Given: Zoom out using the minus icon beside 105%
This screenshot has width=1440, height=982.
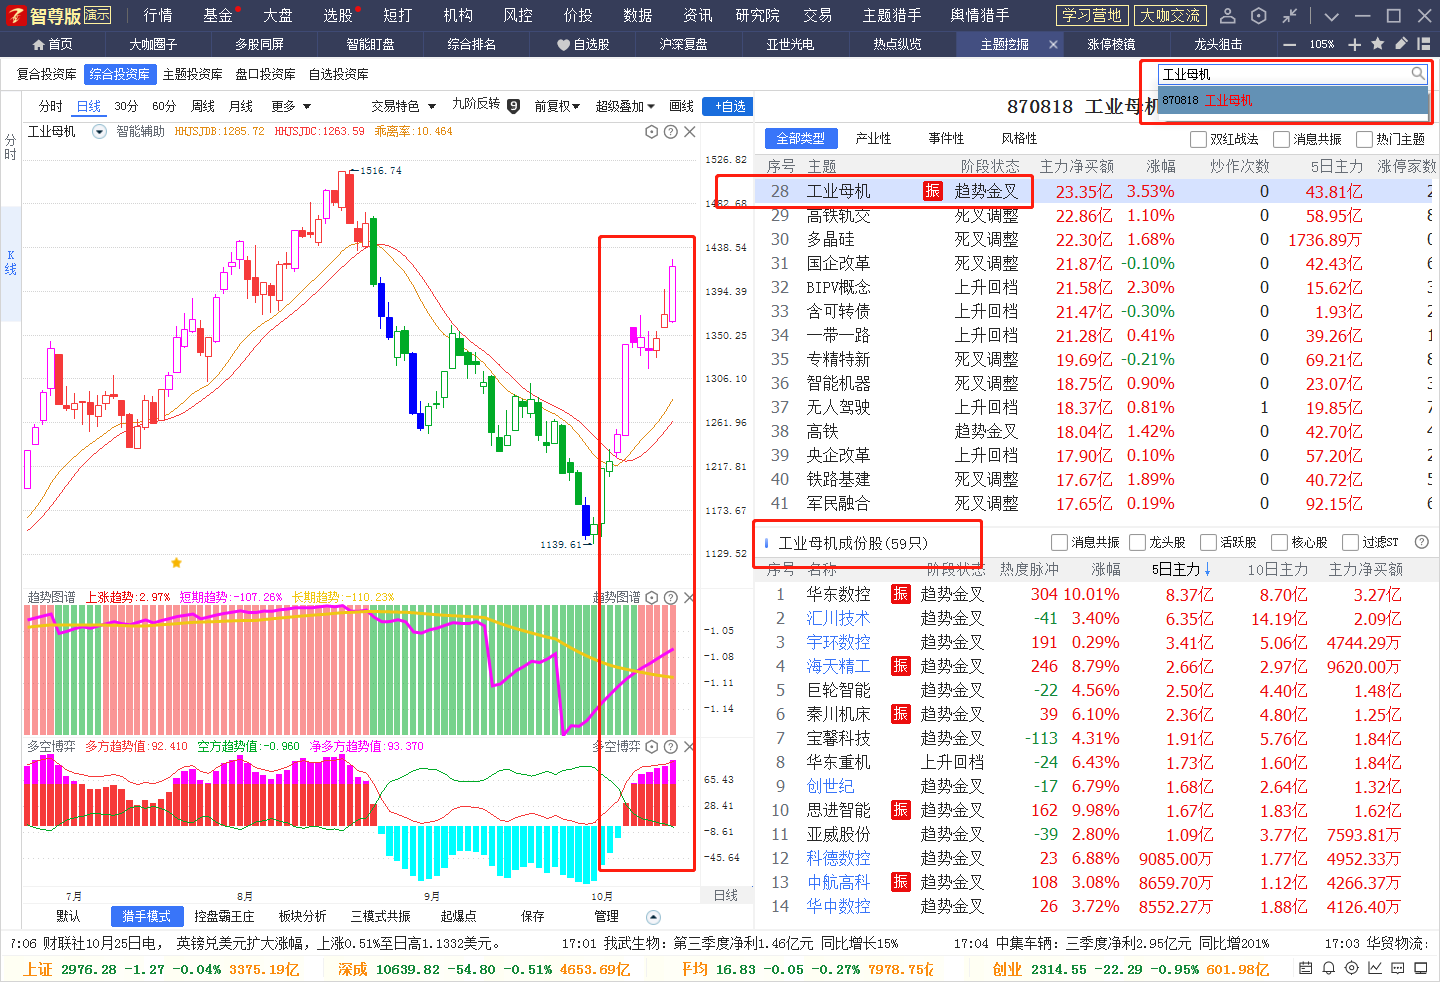Looking at the screenshot, I should 1289,44.
